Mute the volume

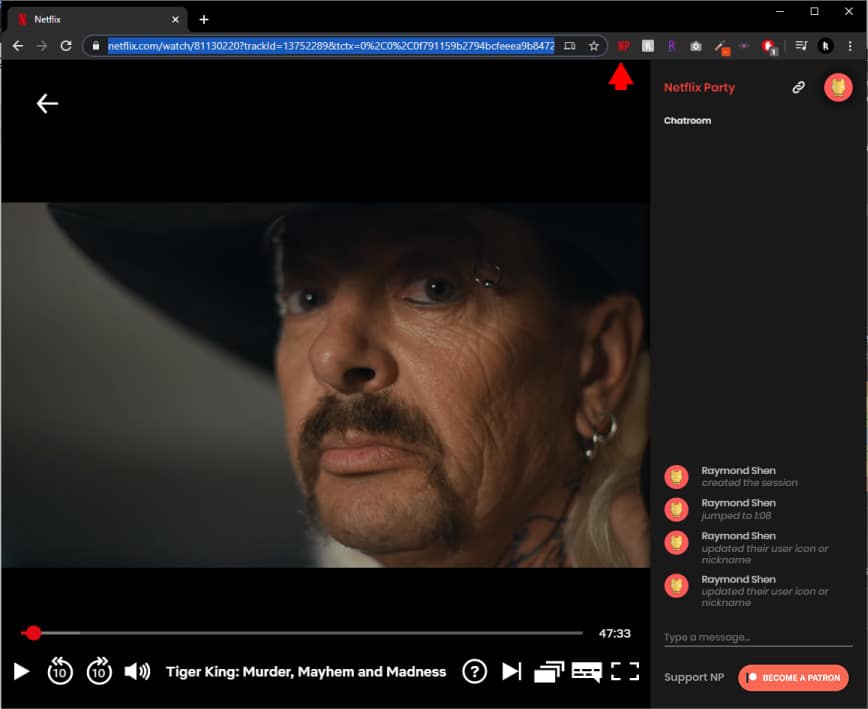pyautogui.click(x=136, y=672)
